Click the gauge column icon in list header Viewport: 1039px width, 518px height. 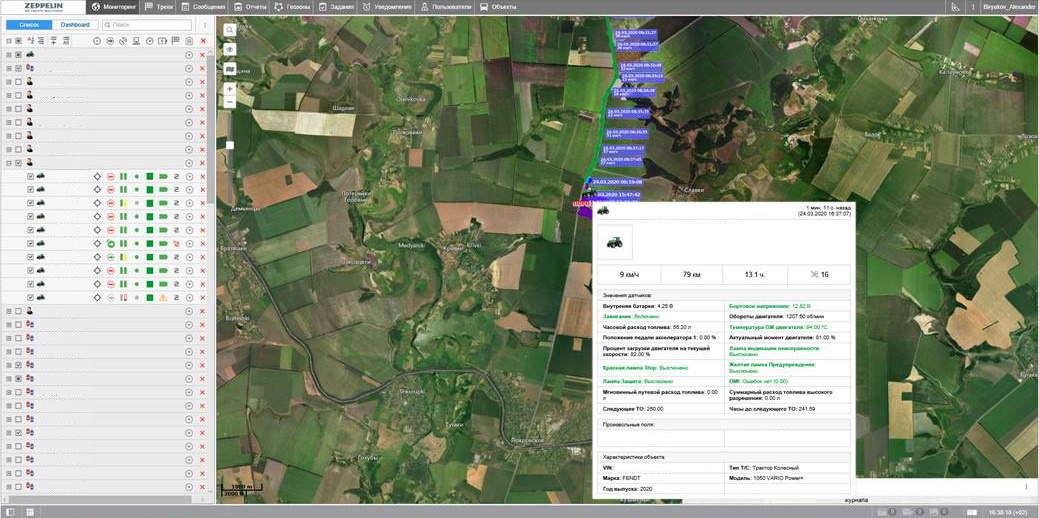150,41
